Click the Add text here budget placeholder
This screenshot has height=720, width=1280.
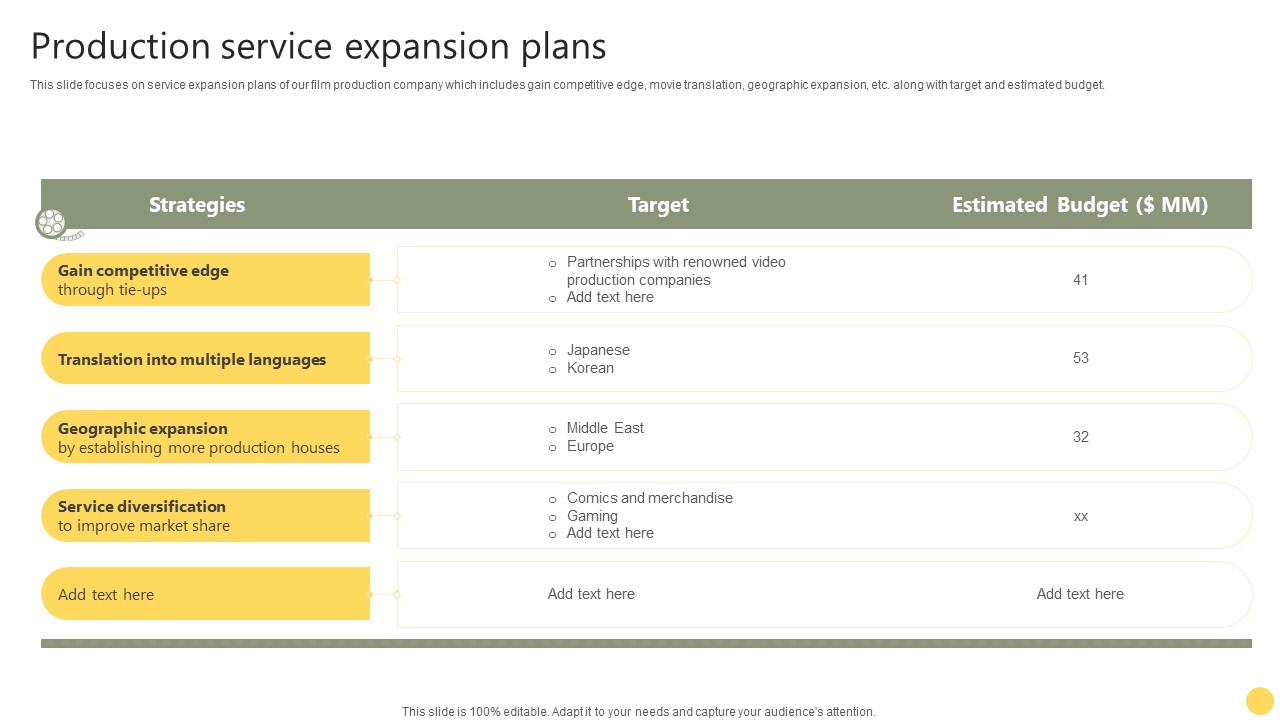click(x=1080, y=594)
